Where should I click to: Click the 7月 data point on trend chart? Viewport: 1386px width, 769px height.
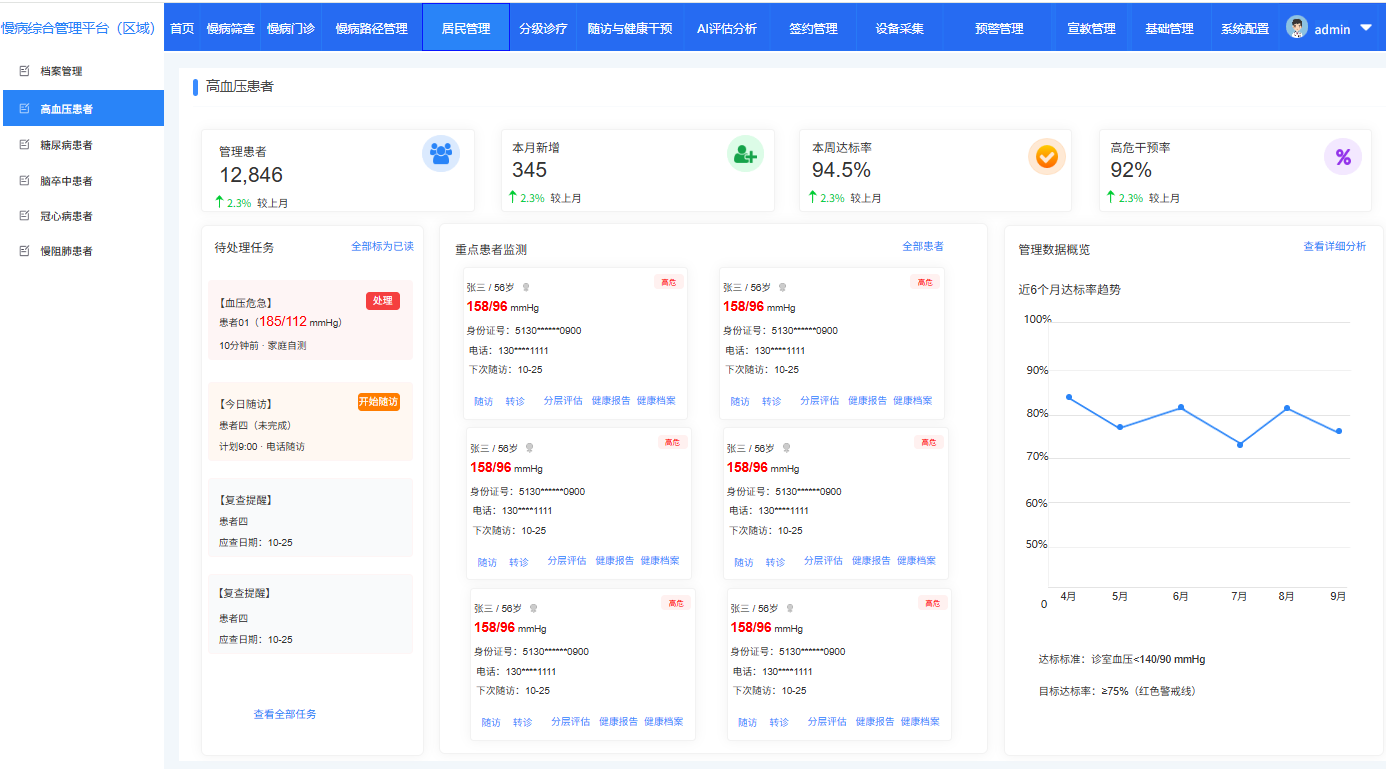pyautogui.click(x=1240, y=444)
